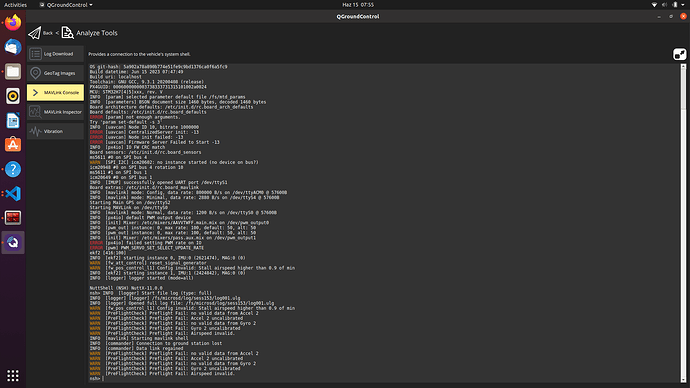Click the pop-out window icon at top right
This screenshot has height=388, width=690.
(679, 54)
